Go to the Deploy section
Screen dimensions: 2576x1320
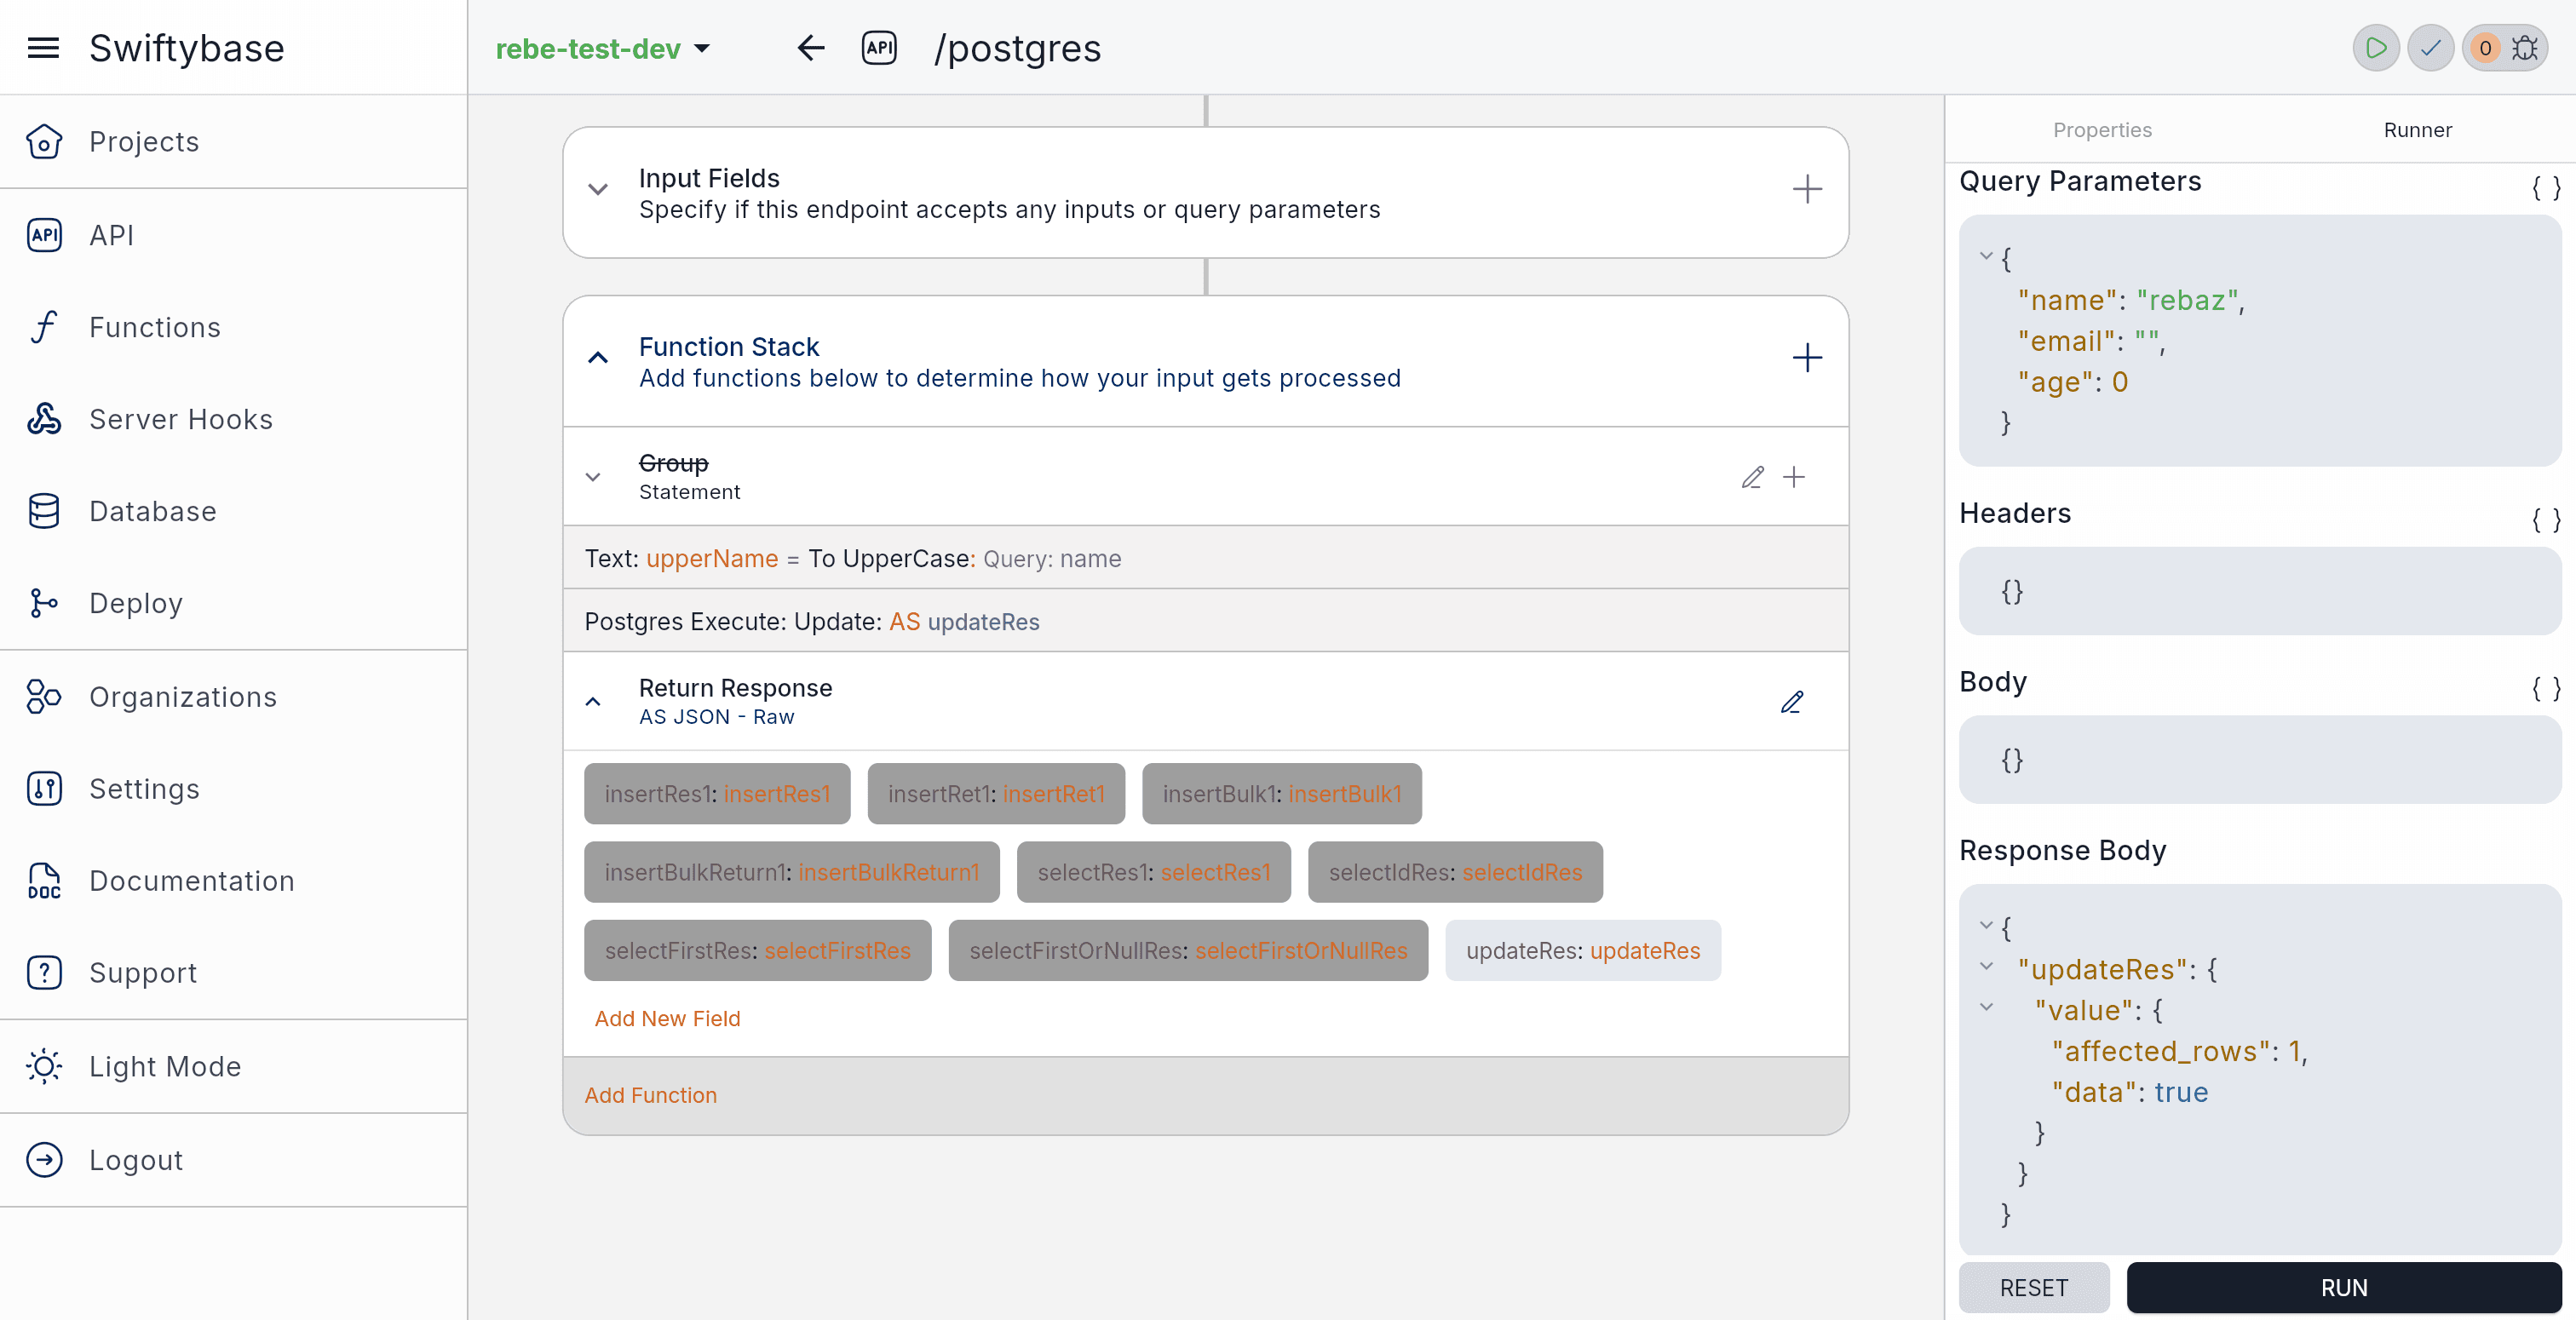click(233, 603)
